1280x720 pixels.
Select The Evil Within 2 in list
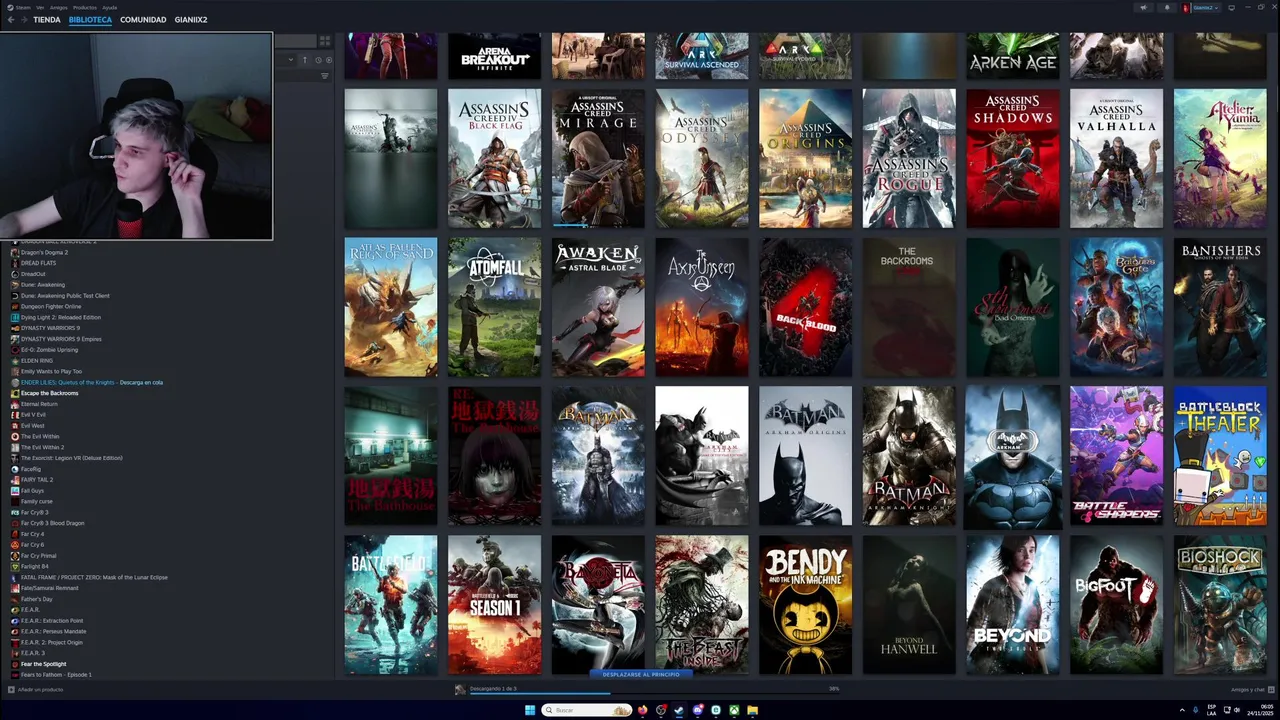pyautogui.click(x=43, y=447)
